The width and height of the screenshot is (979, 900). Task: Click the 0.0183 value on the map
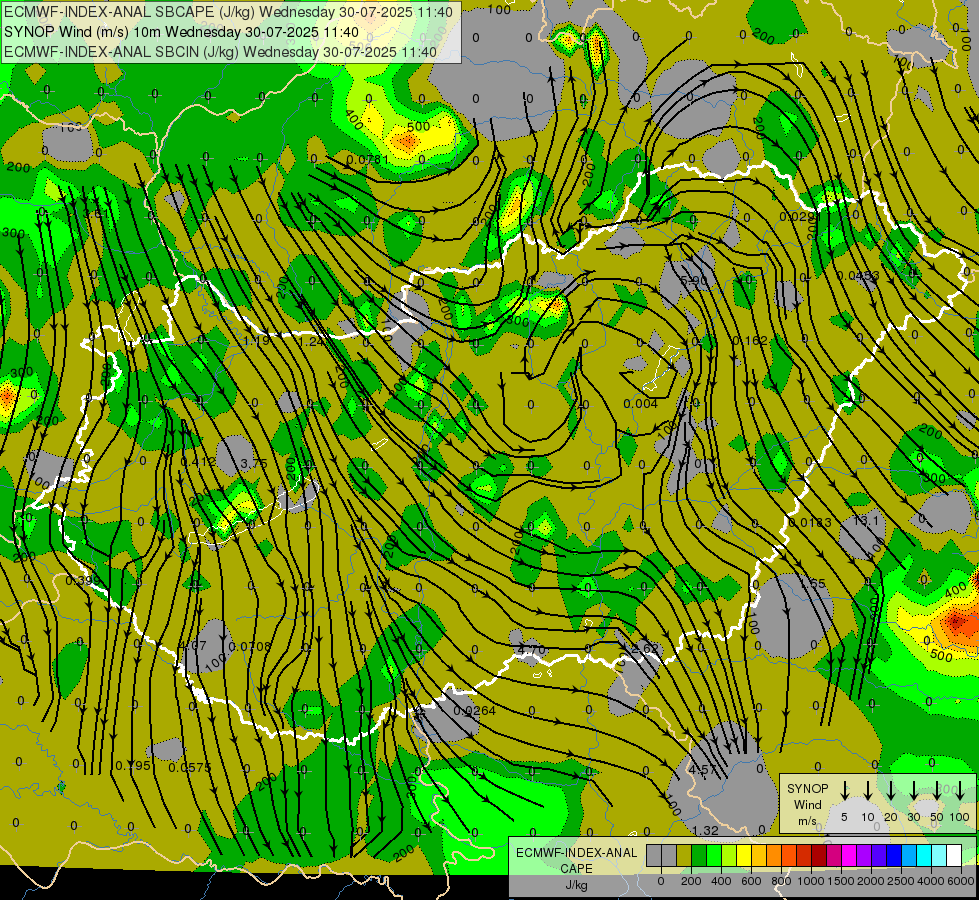pos(810,522)
